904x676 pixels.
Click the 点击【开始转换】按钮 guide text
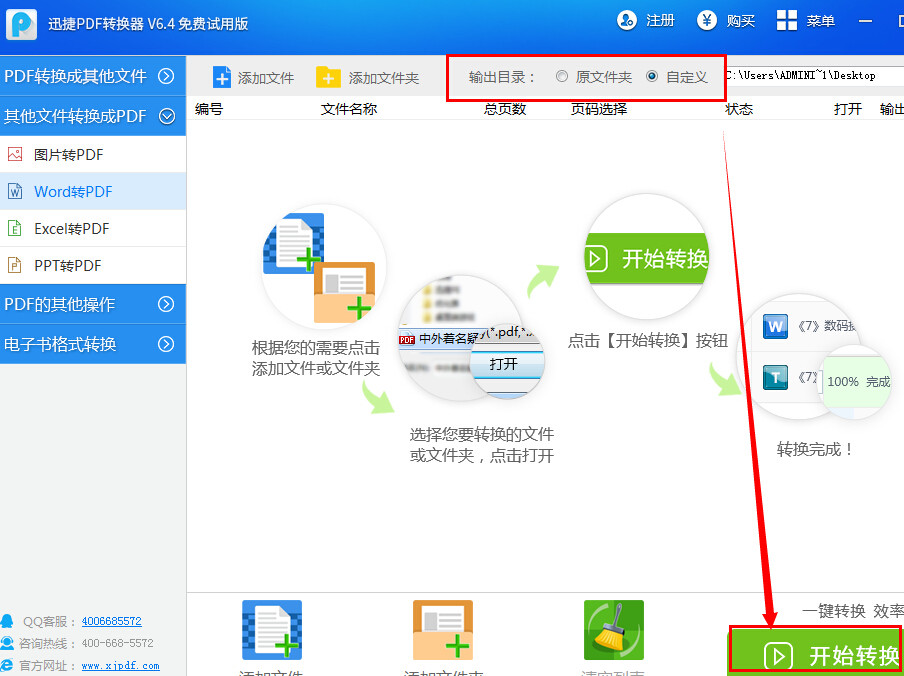(647, 341)
